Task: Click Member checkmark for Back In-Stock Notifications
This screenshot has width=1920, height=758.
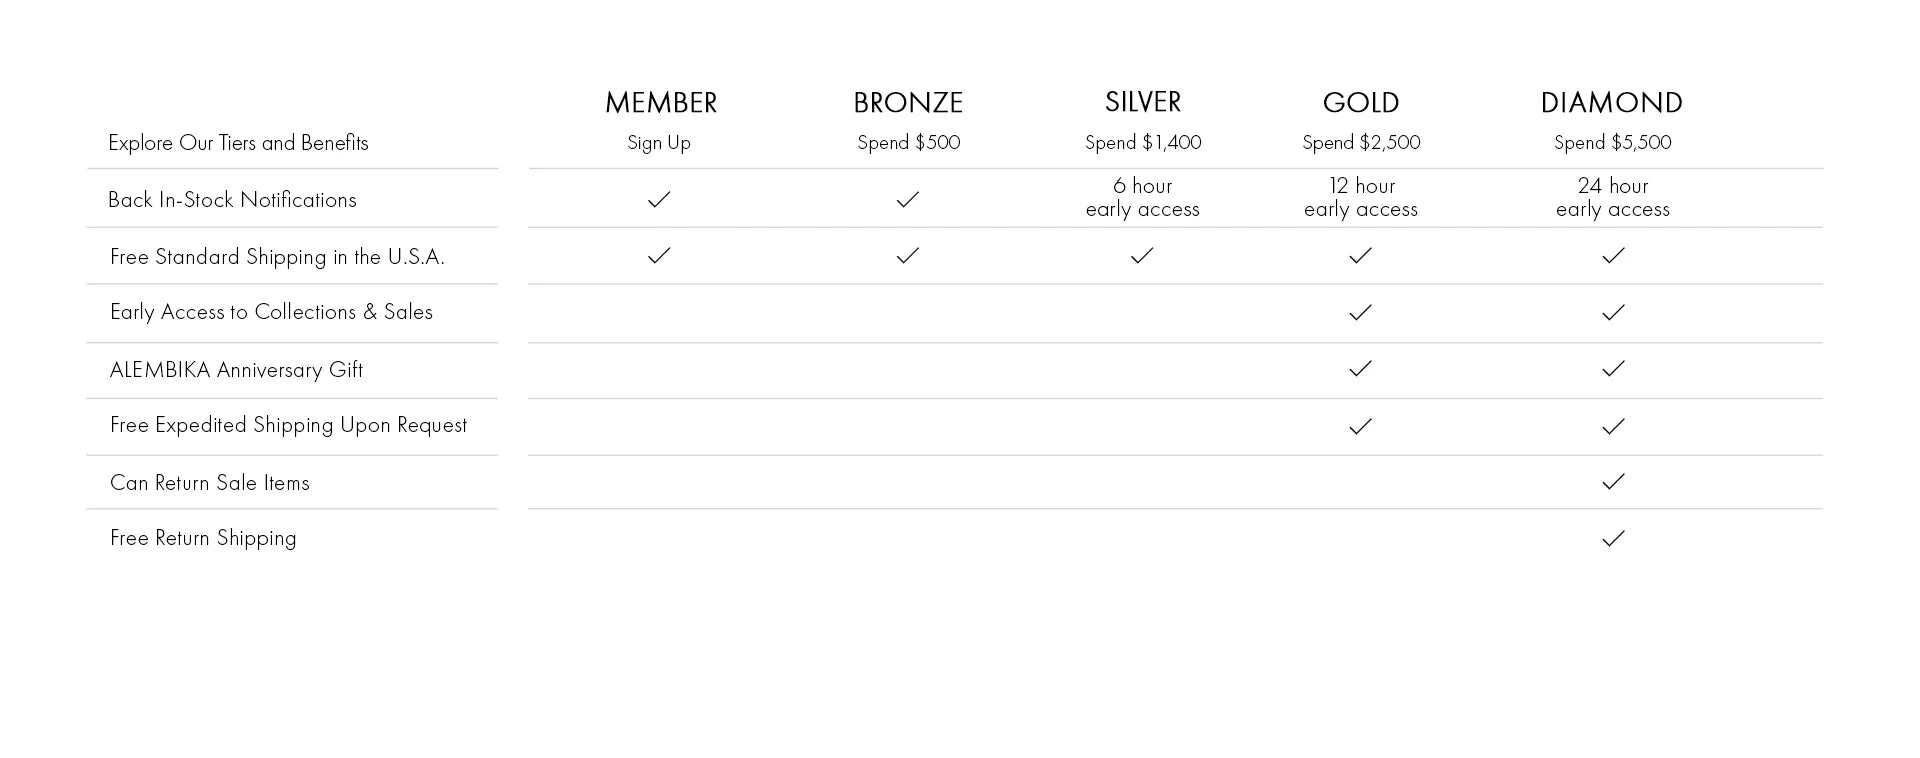Action: point(659,200)
